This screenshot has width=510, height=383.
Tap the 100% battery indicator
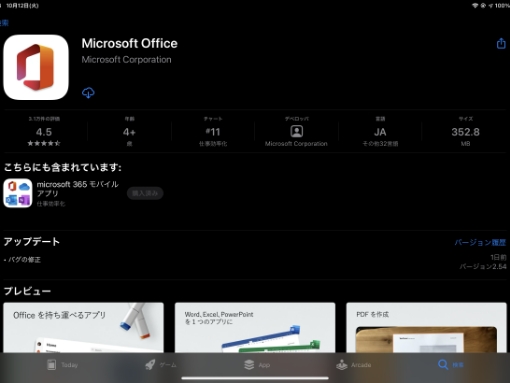pos(502,6)
